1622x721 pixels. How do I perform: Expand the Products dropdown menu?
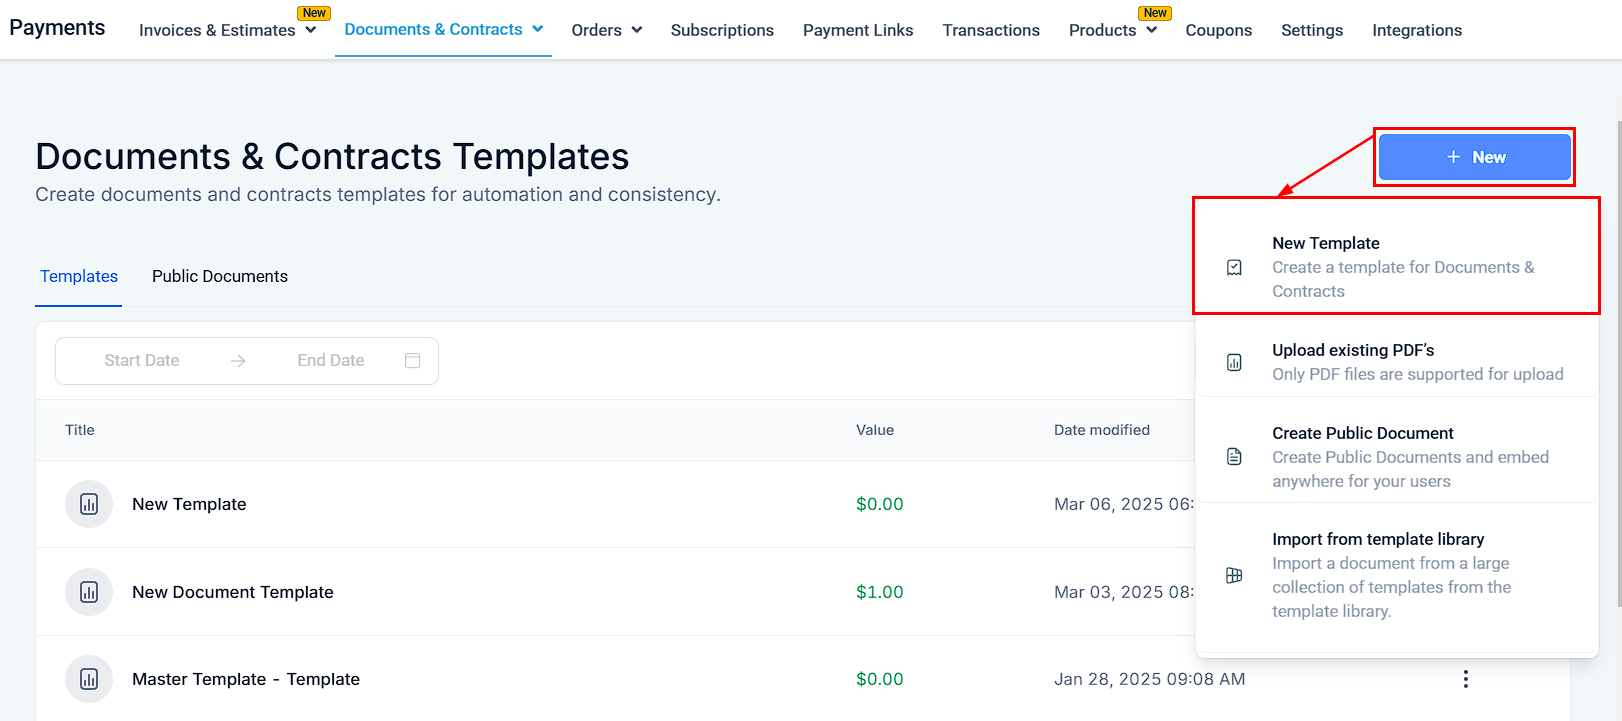1152,30
